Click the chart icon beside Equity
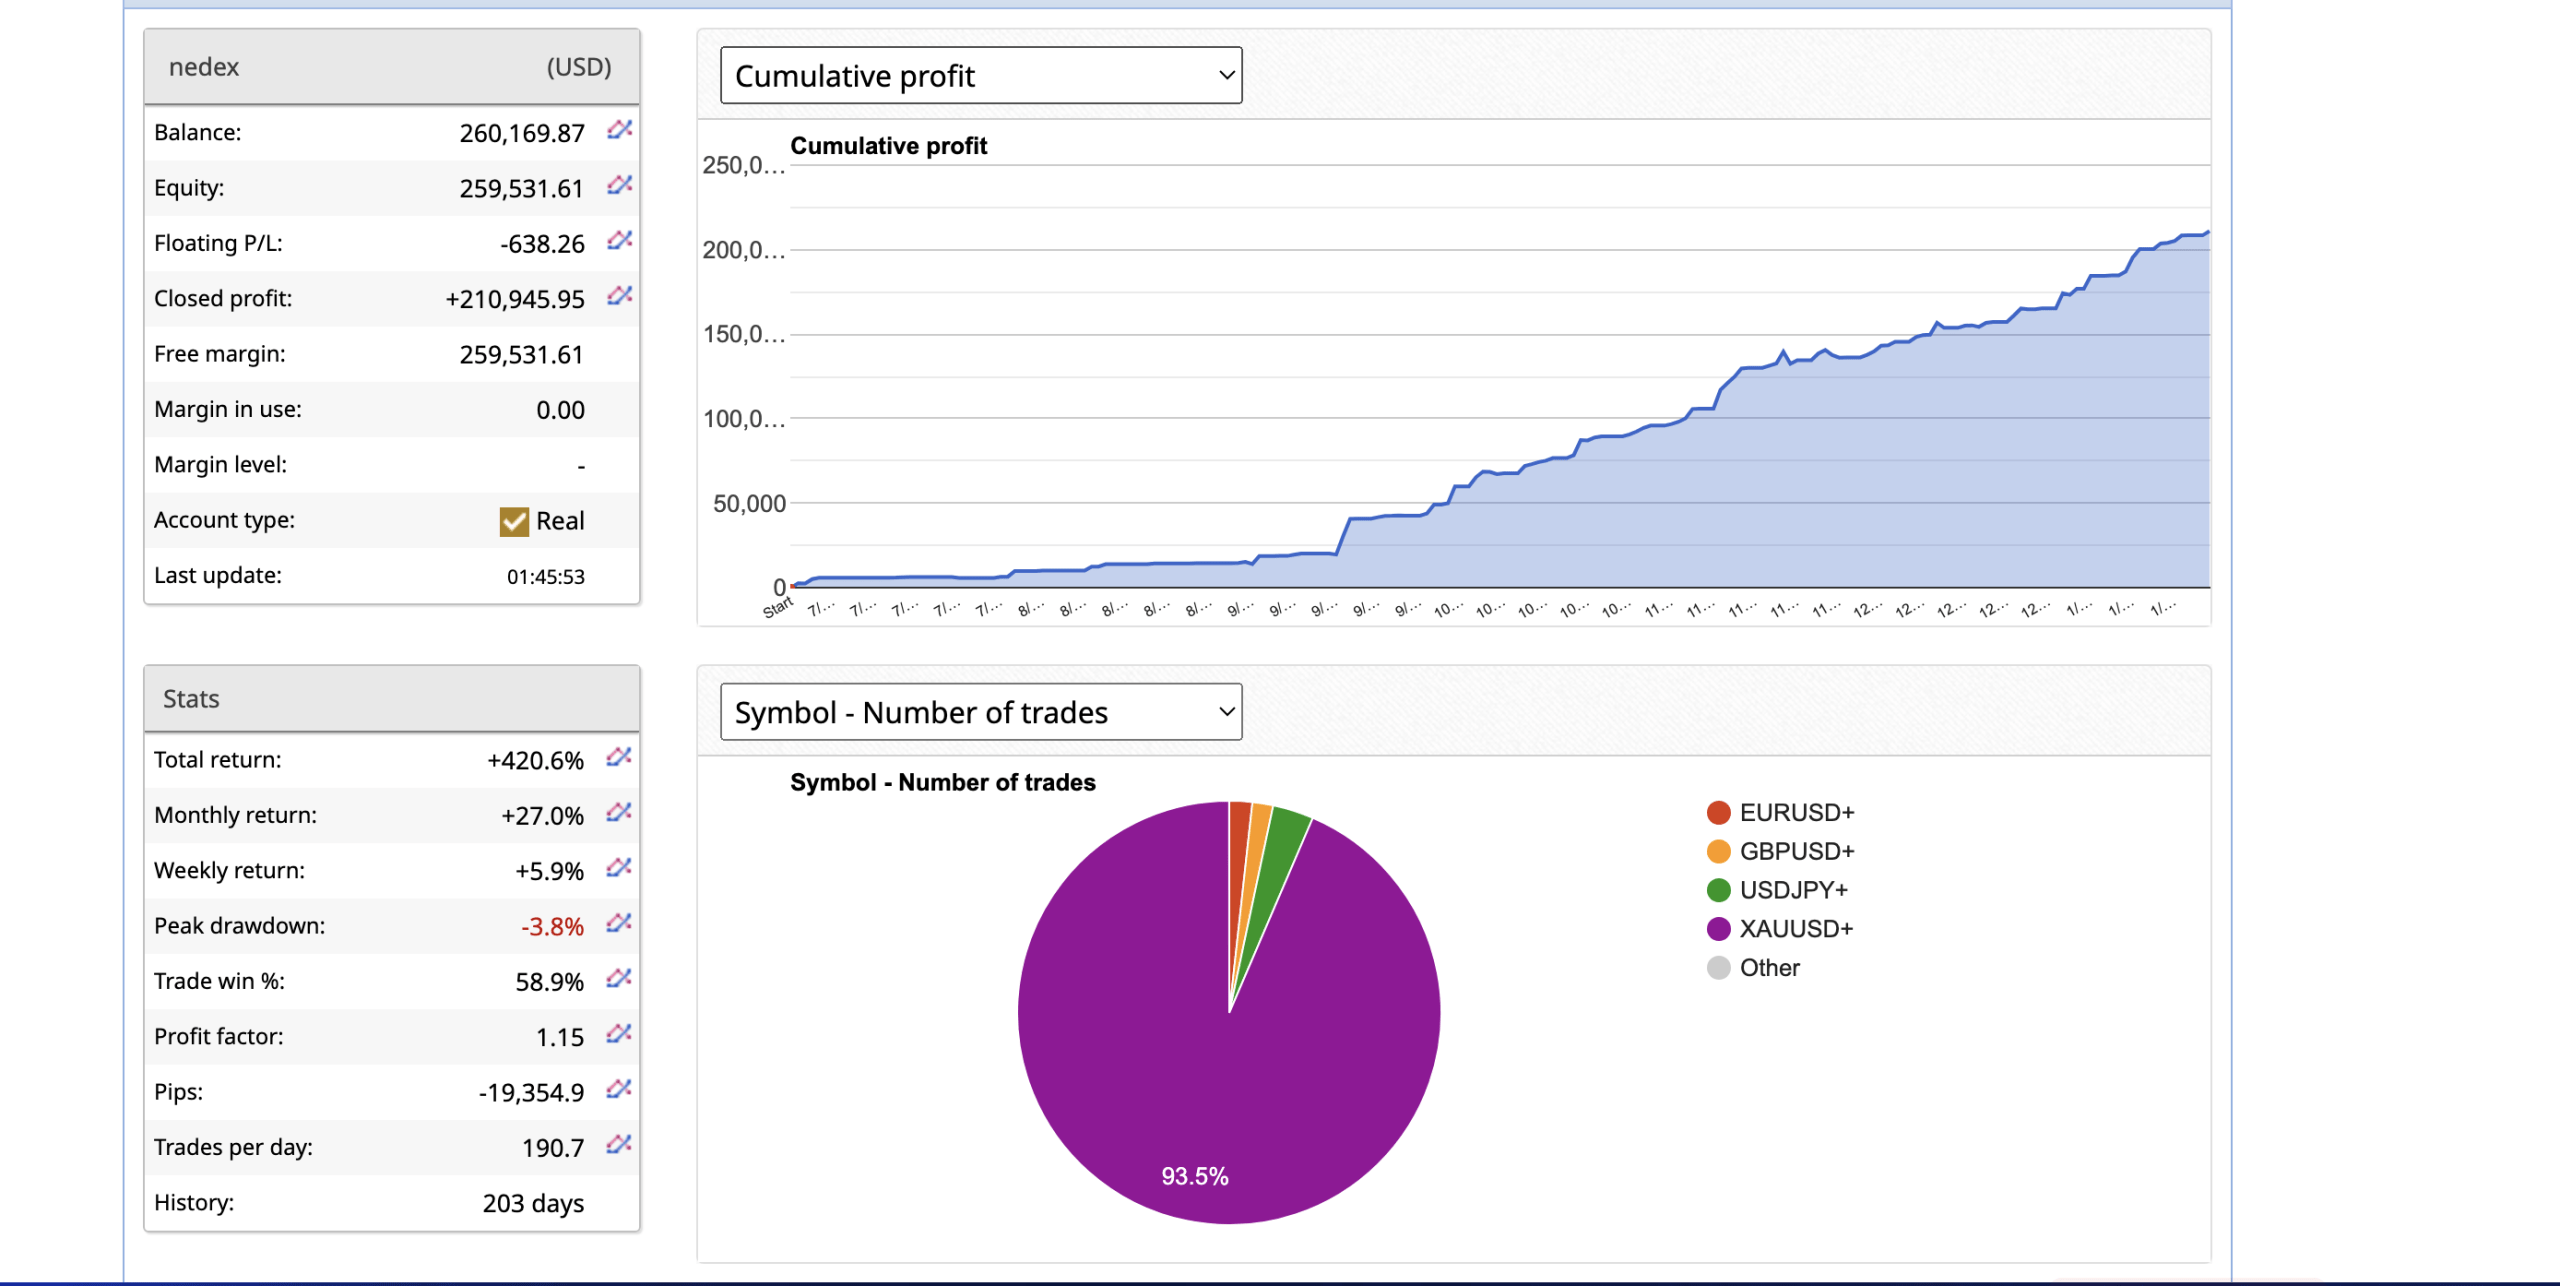Viewport: 2560px width, 1286px height. (619, 185)
